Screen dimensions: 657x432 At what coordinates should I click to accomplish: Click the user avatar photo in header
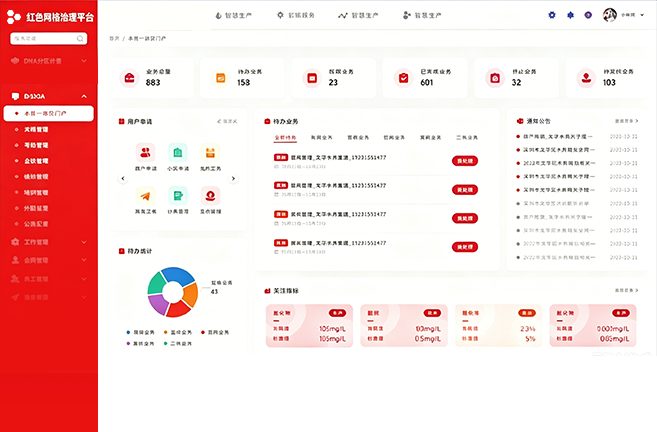click(609, 15)
